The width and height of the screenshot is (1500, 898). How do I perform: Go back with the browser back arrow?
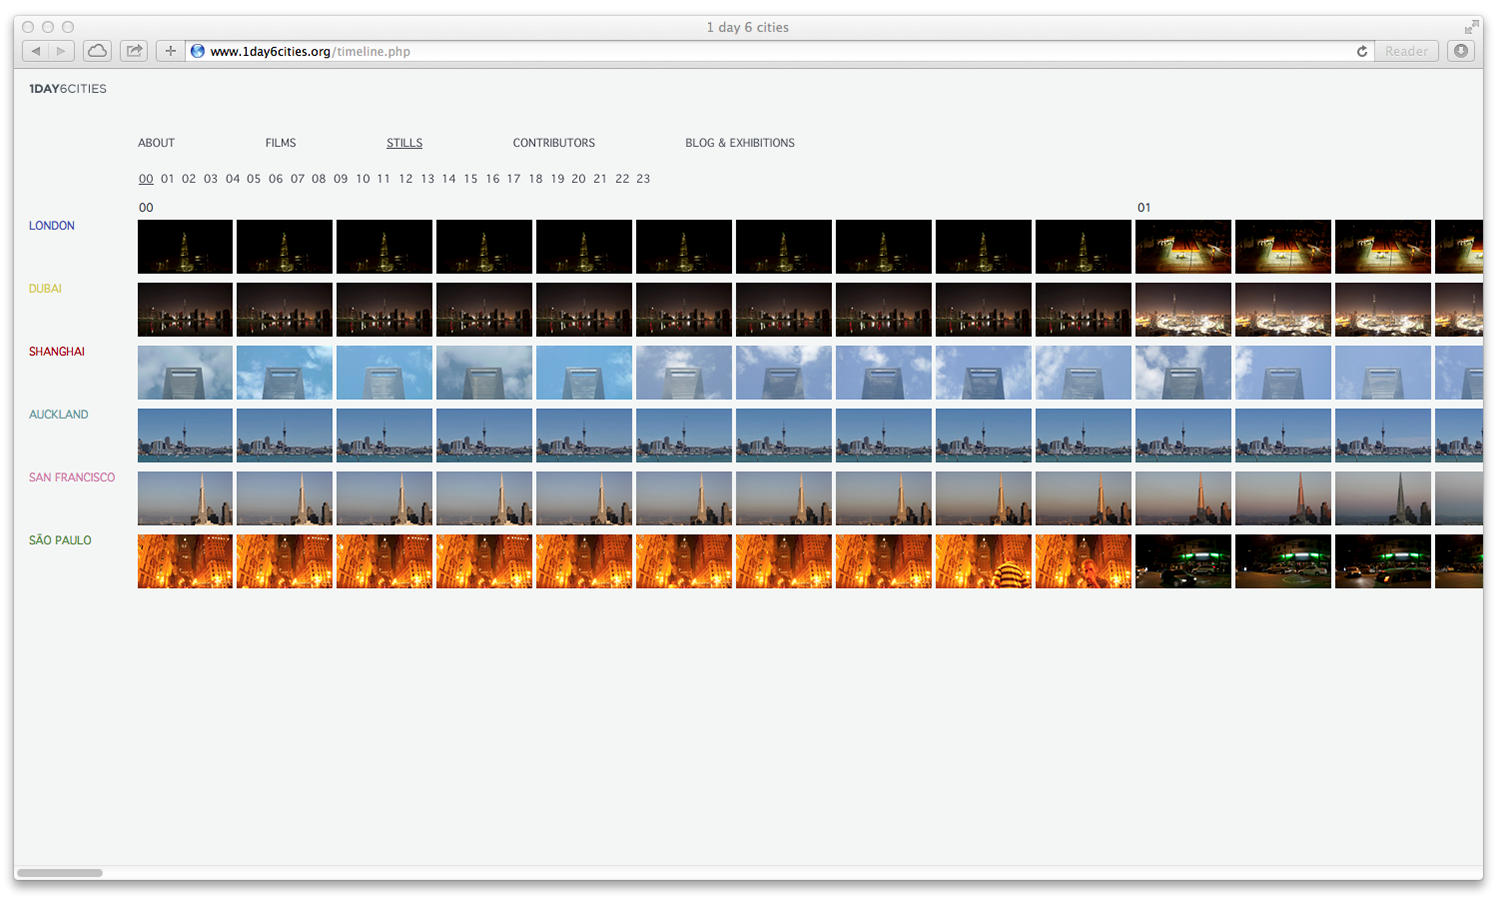(36, 51)
